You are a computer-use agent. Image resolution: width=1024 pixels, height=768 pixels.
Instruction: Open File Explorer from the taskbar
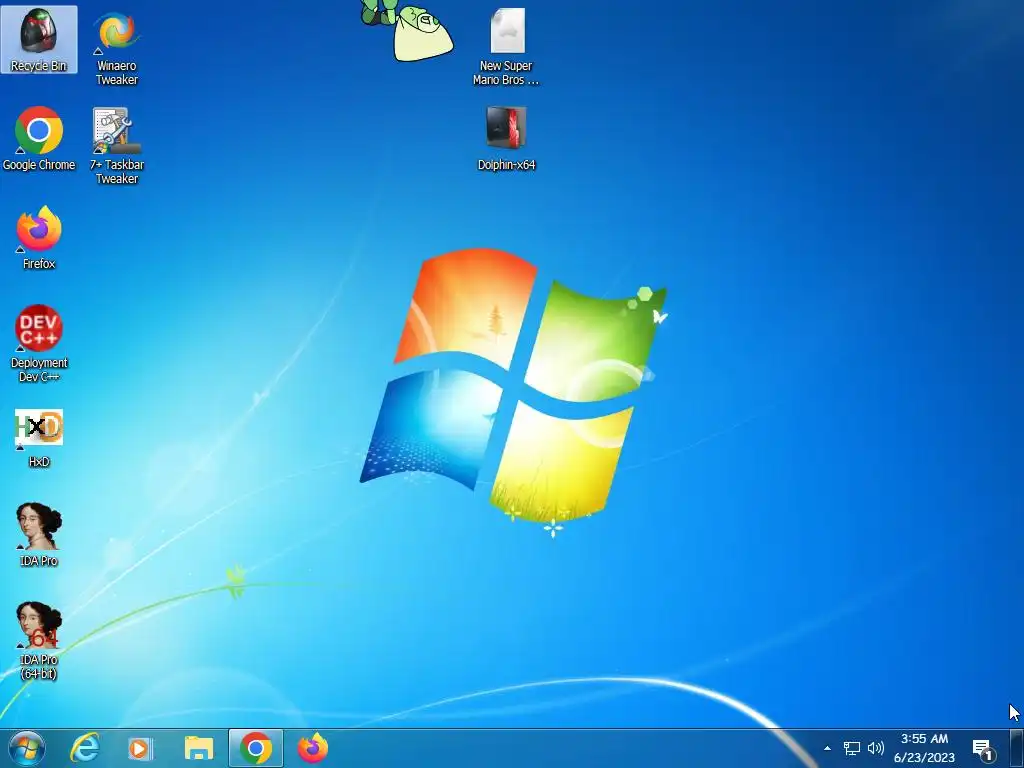(x=199, y=748)
